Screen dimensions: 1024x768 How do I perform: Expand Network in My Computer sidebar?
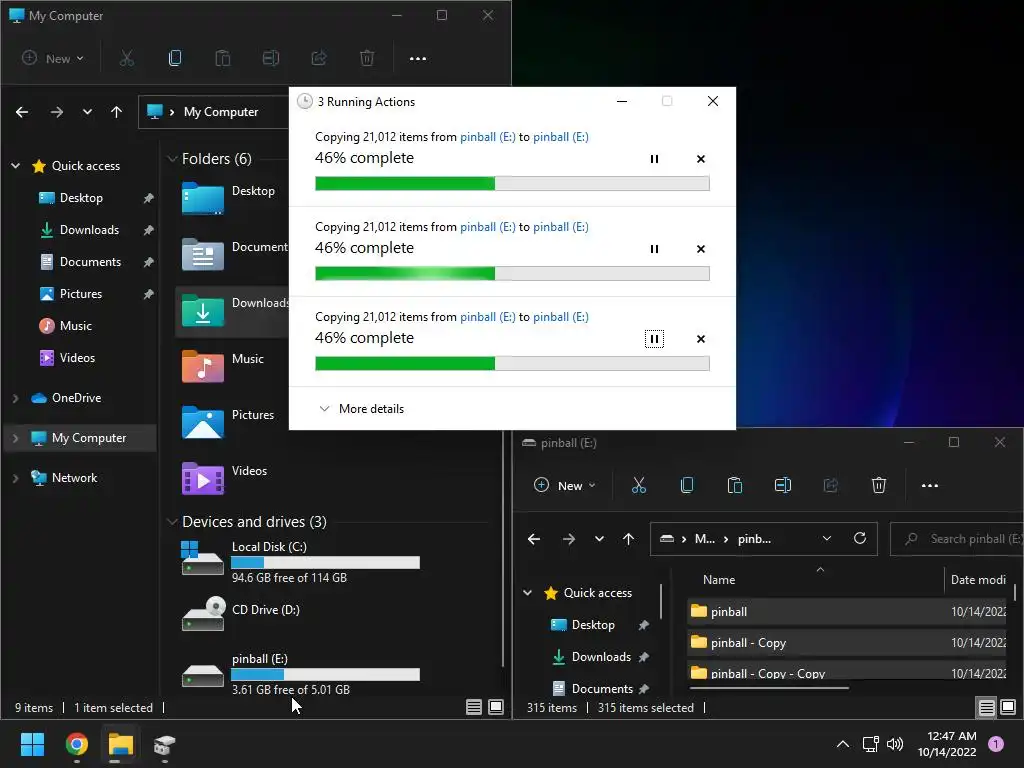coord(16,478)
